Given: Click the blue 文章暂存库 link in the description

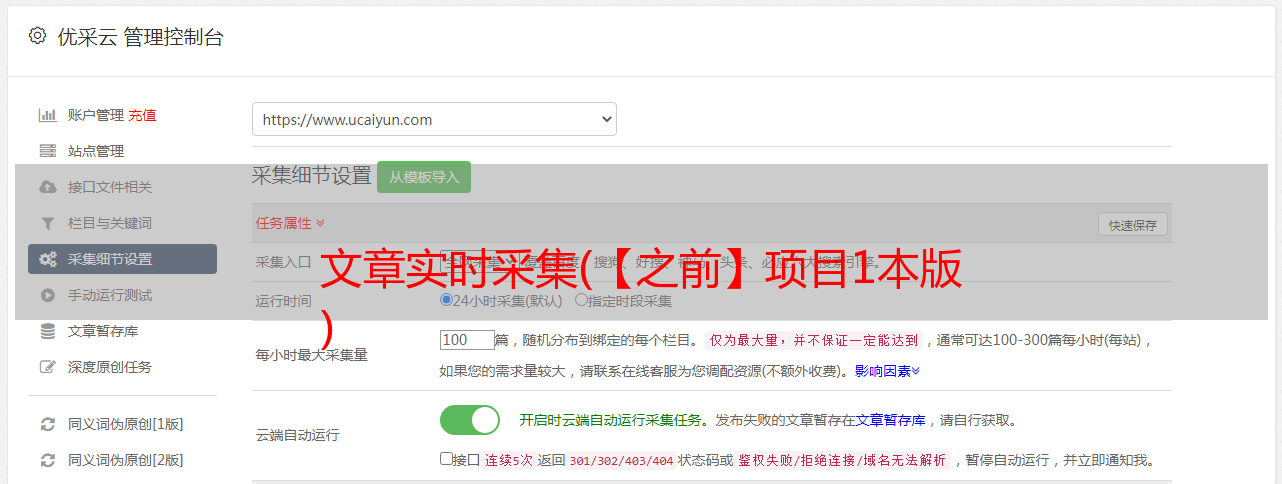Looking at the screenshot, I should (891, 420).
